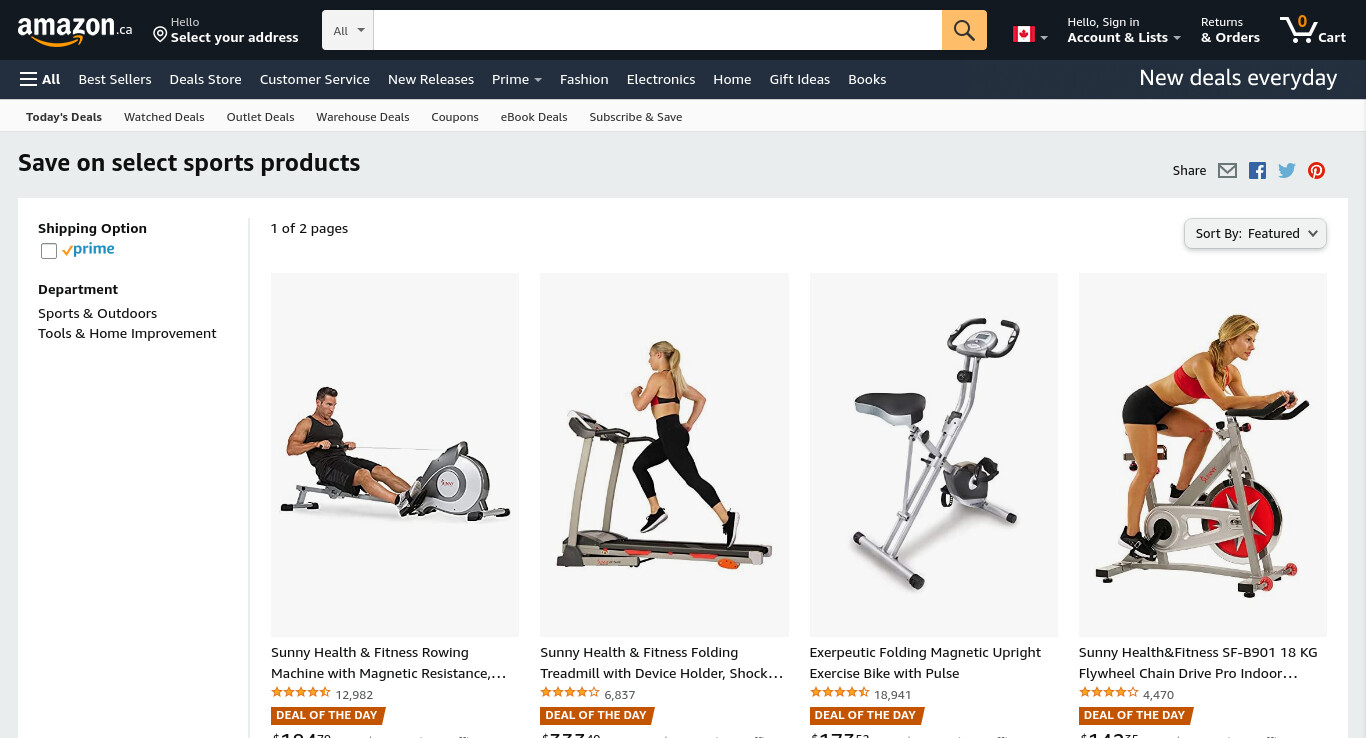Share this page via email icon
This screenshot has width=1366, height=738.
tap(1227, 171)
